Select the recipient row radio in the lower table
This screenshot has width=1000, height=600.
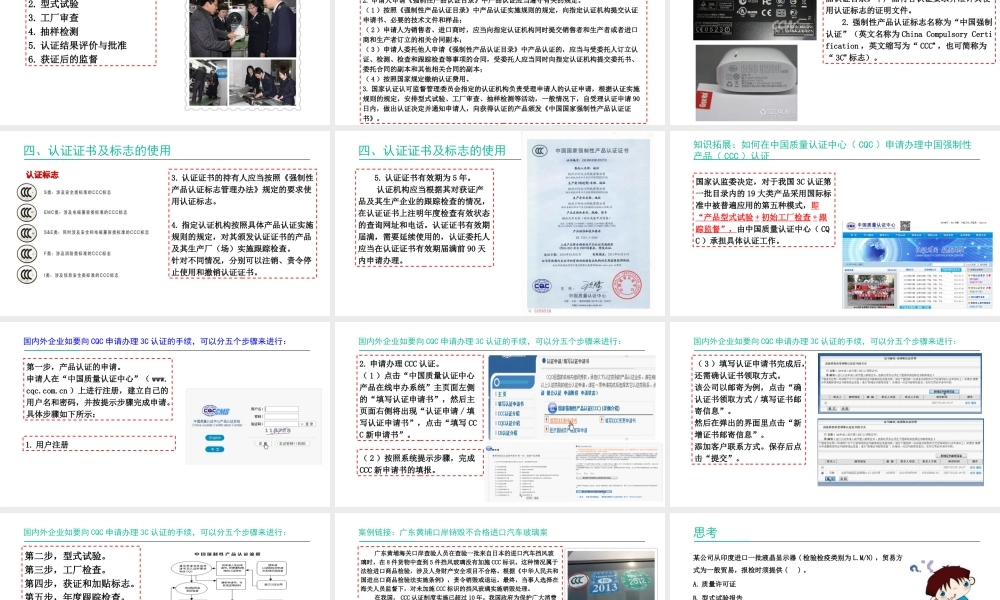click(x=822, y=471)
